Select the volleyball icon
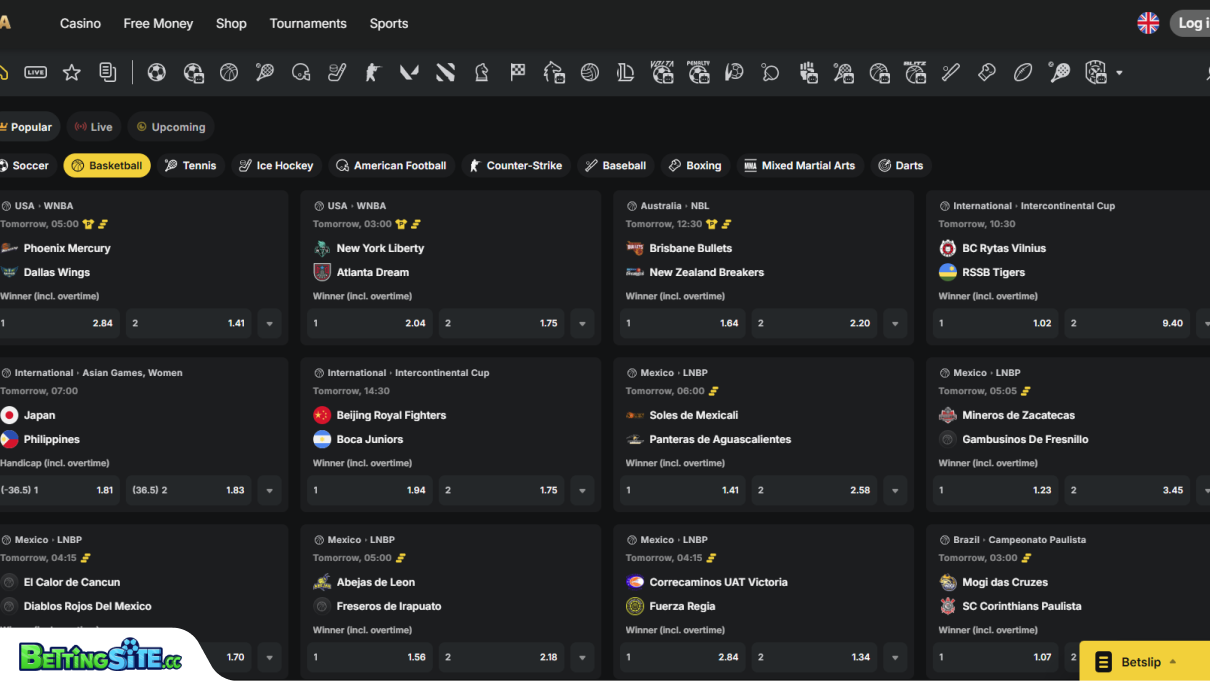1210x681 pixels. tap(590, 72)
